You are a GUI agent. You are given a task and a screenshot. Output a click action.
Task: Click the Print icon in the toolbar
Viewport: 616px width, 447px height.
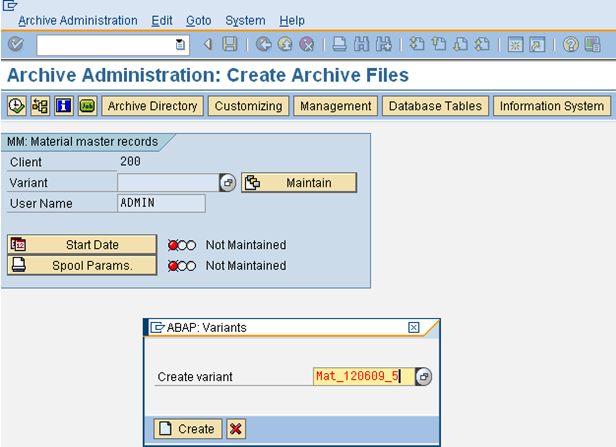click(x=339, y=44)
